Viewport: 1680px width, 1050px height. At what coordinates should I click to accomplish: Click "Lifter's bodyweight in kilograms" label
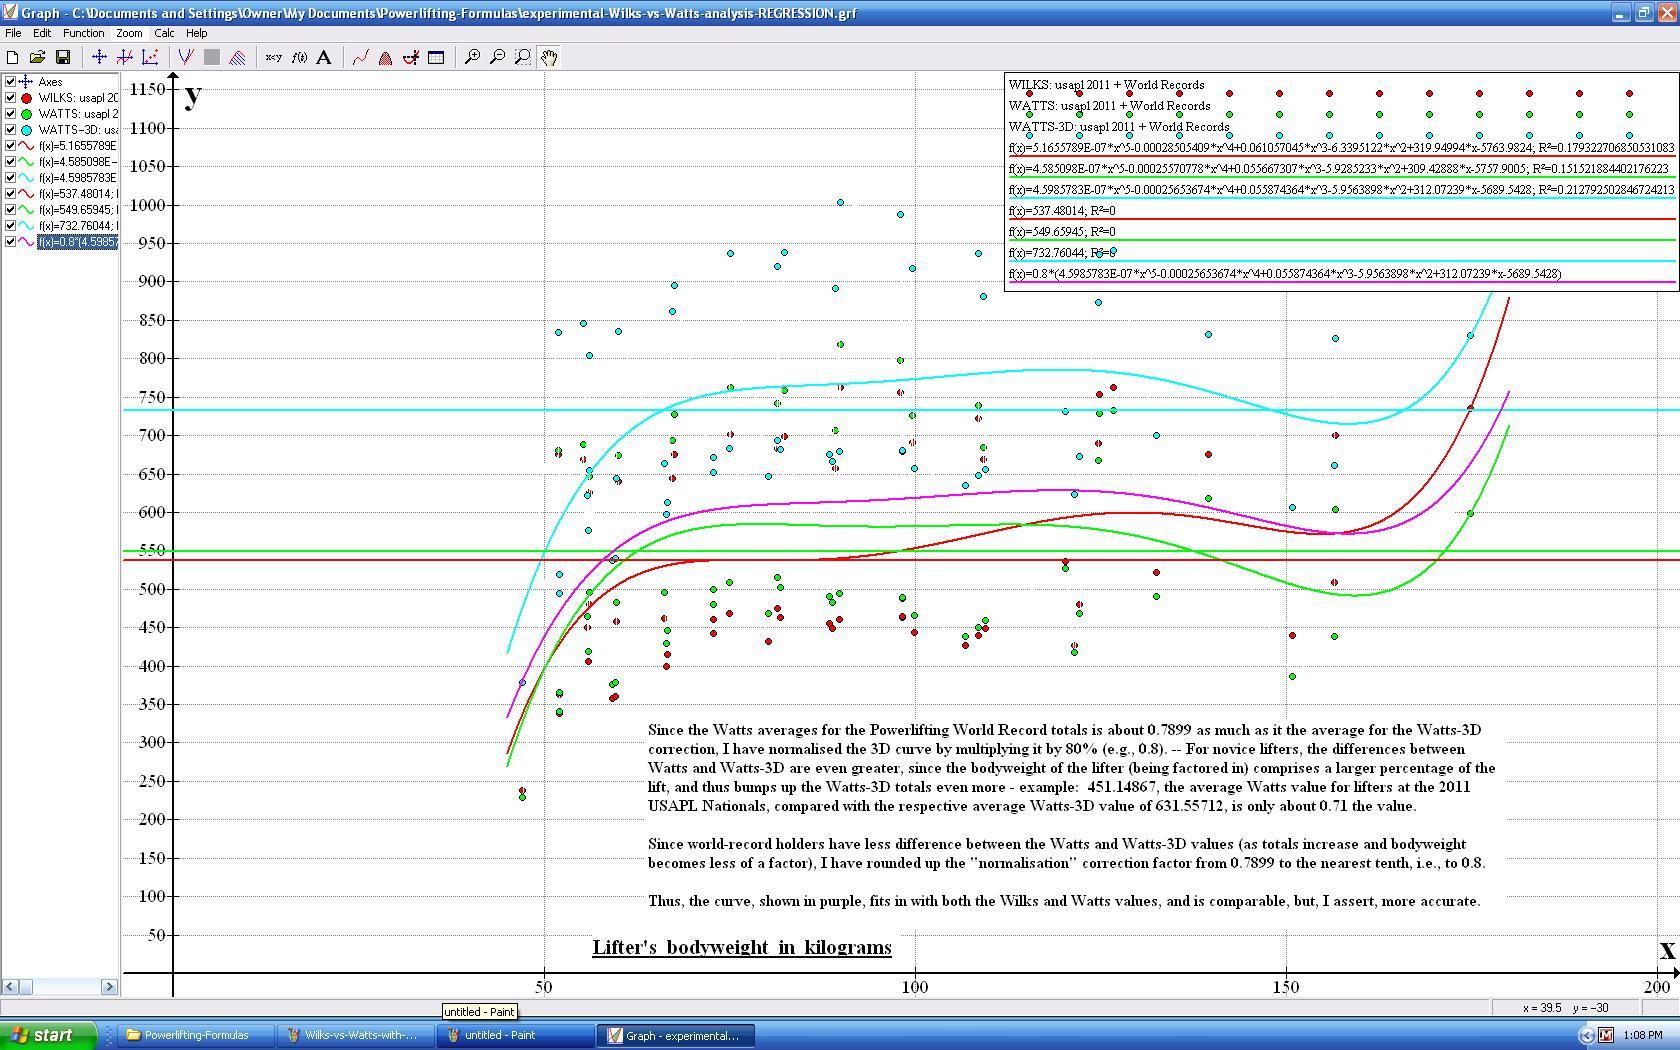click(x=742, y=947)
